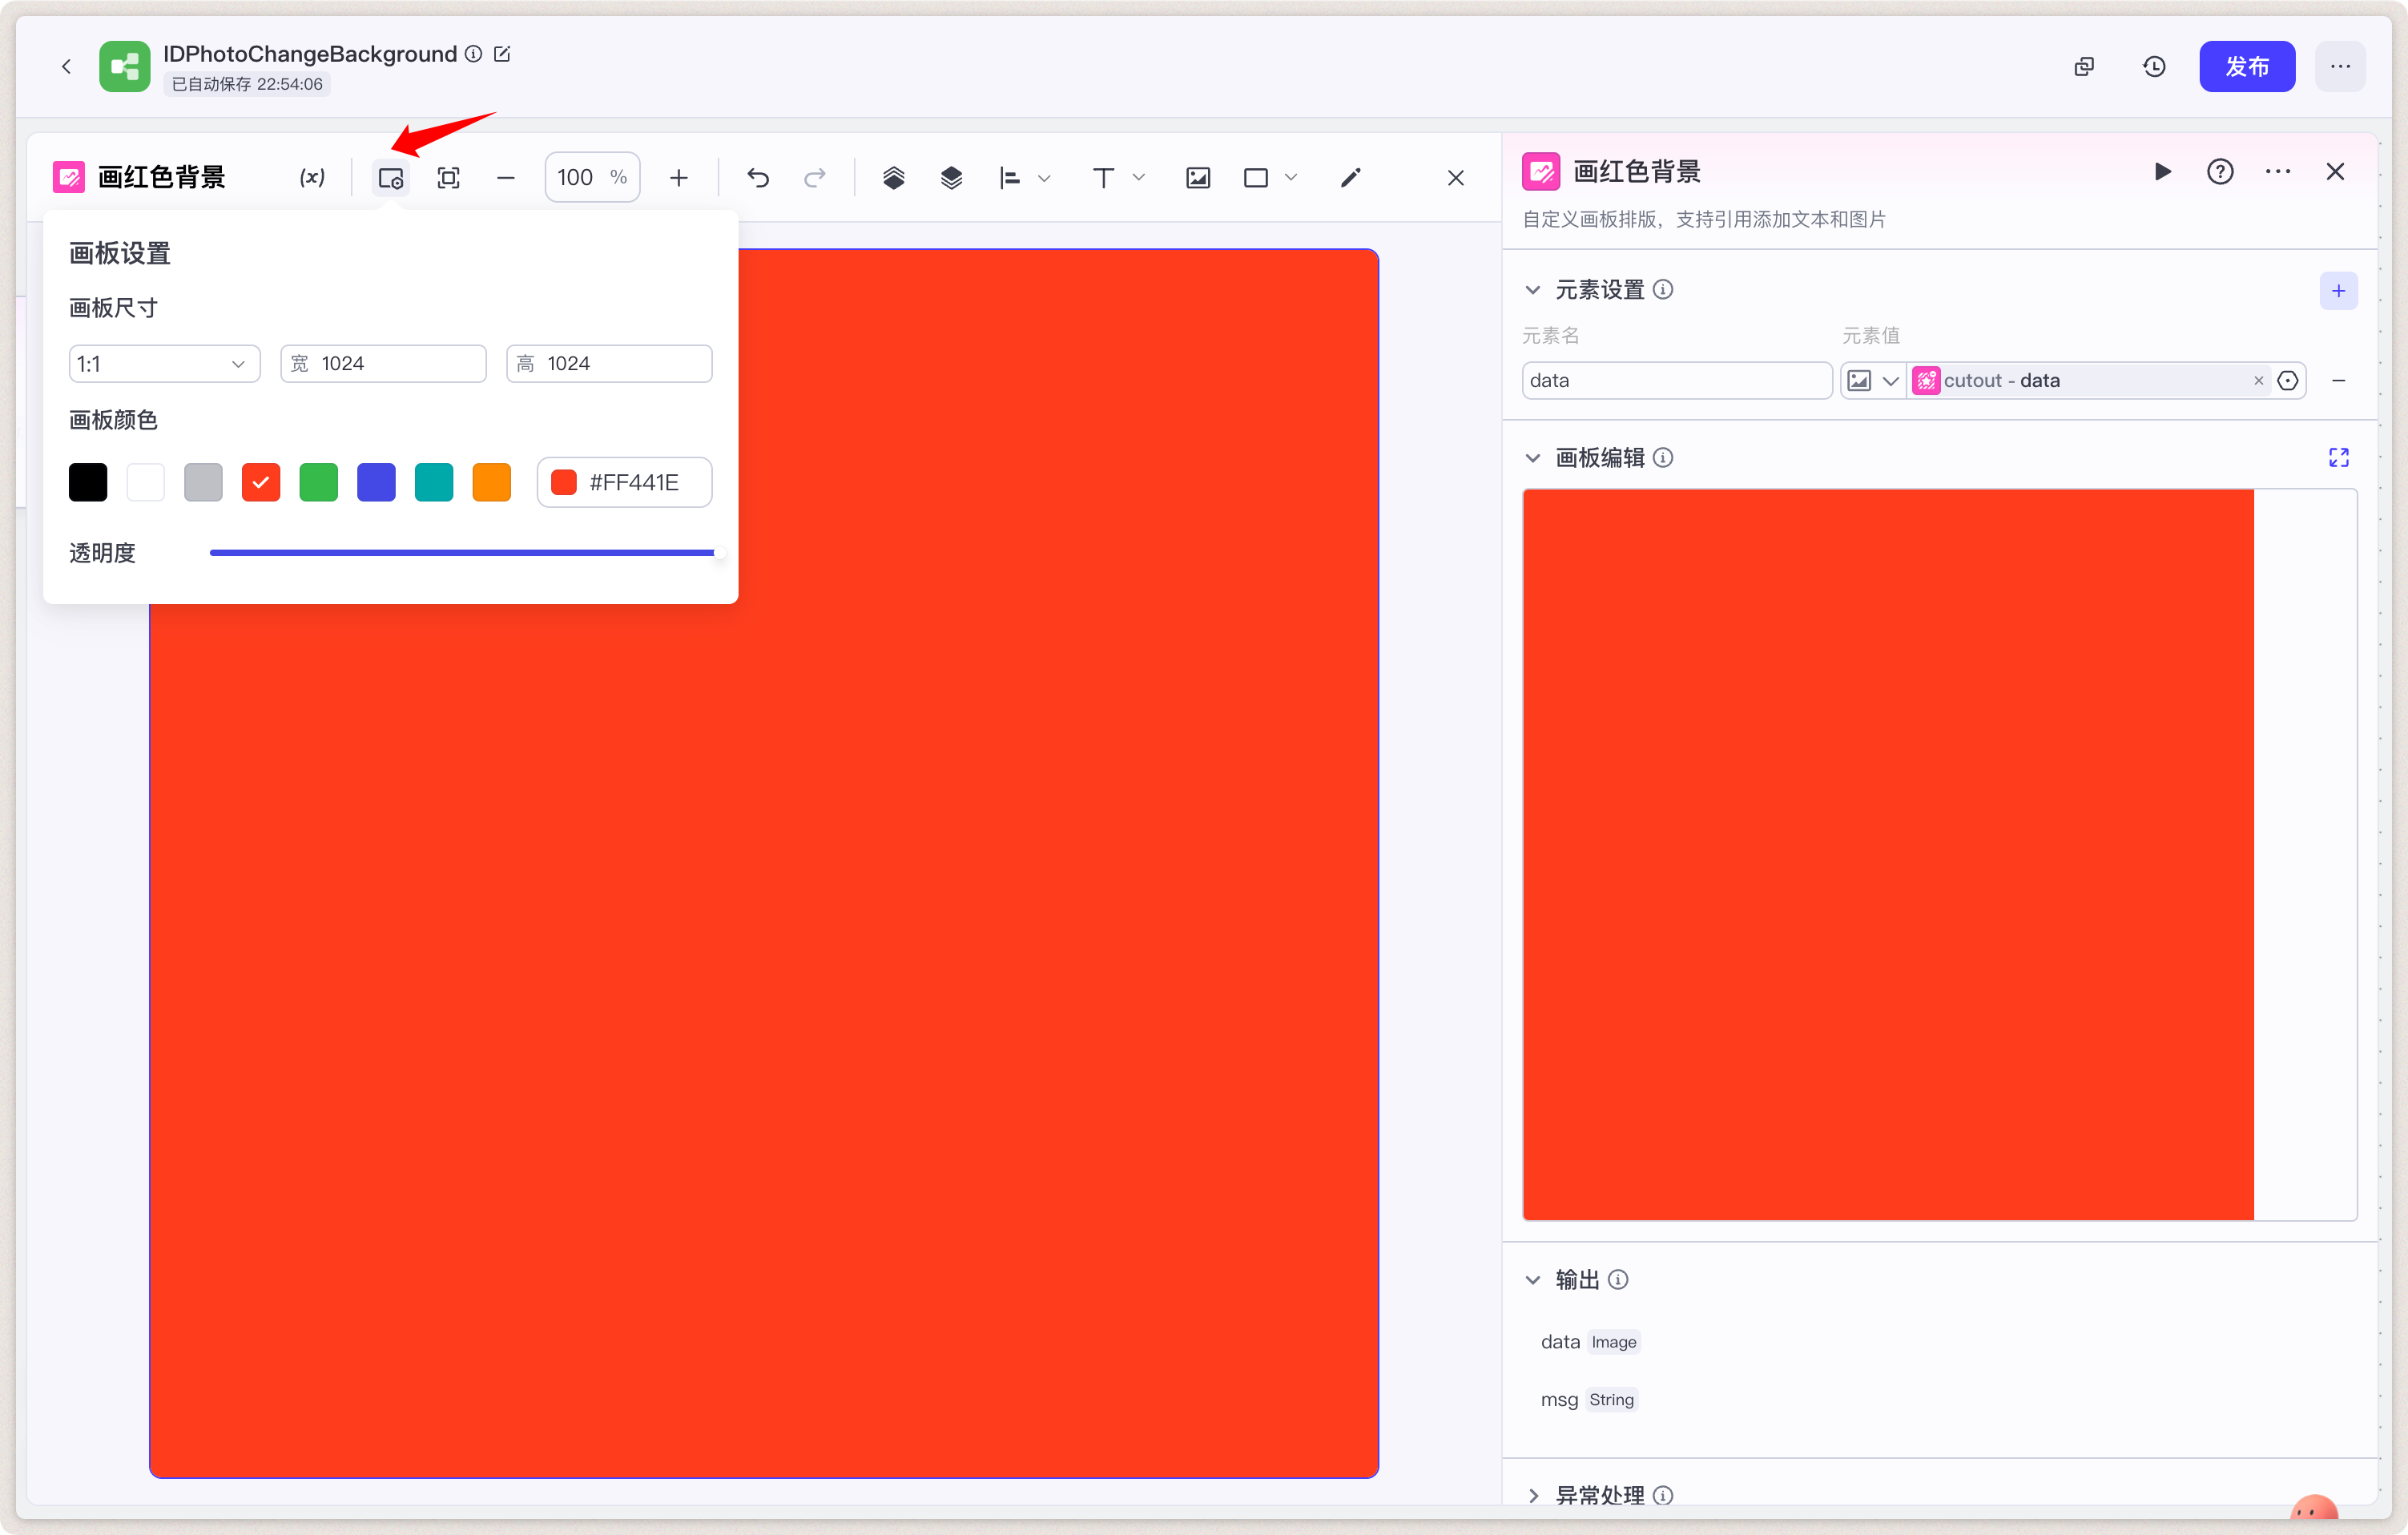
Task: Pick the teal canvas color swatch
Action: click(x=434, y=482)
